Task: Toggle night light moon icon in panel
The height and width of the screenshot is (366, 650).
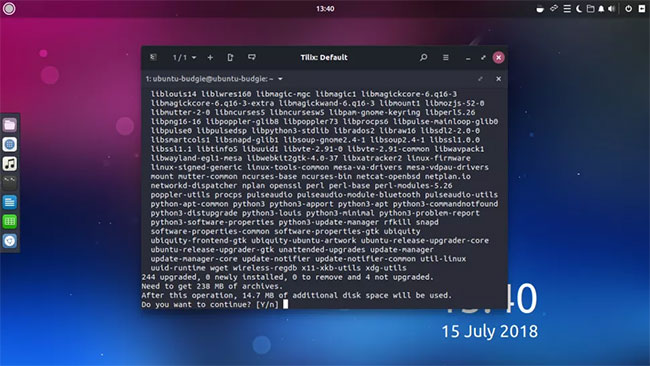Action: pos(579,9)
